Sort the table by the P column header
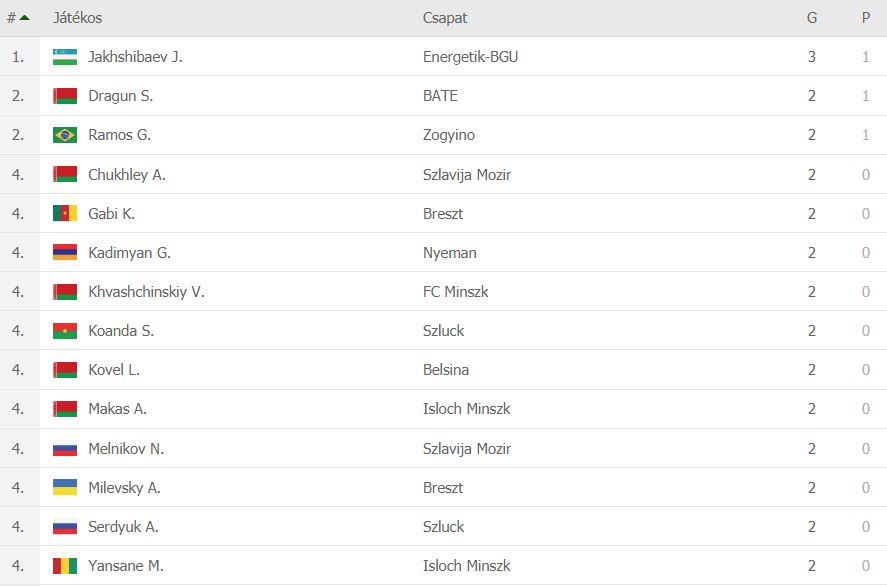The height and width of the screenshot is (586, 887). click(866, 18)
